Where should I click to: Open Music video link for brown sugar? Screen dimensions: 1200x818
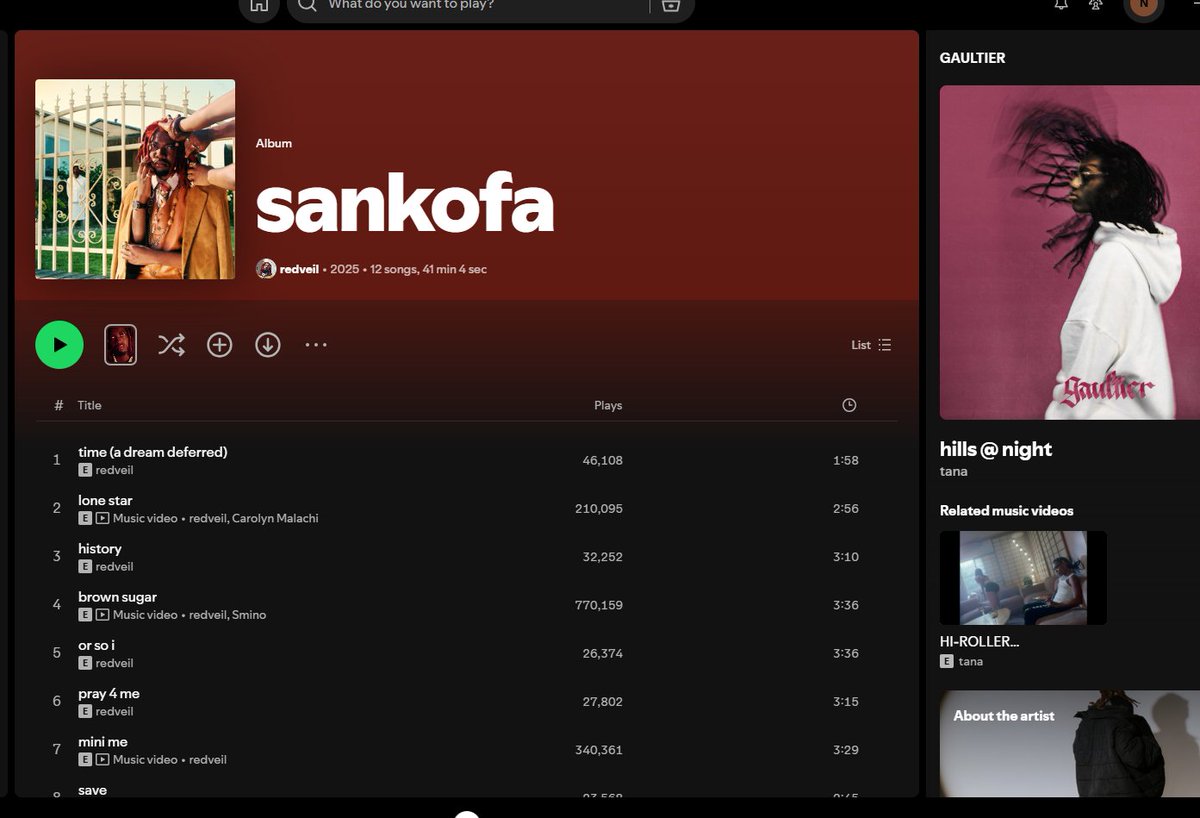(145, 615)
